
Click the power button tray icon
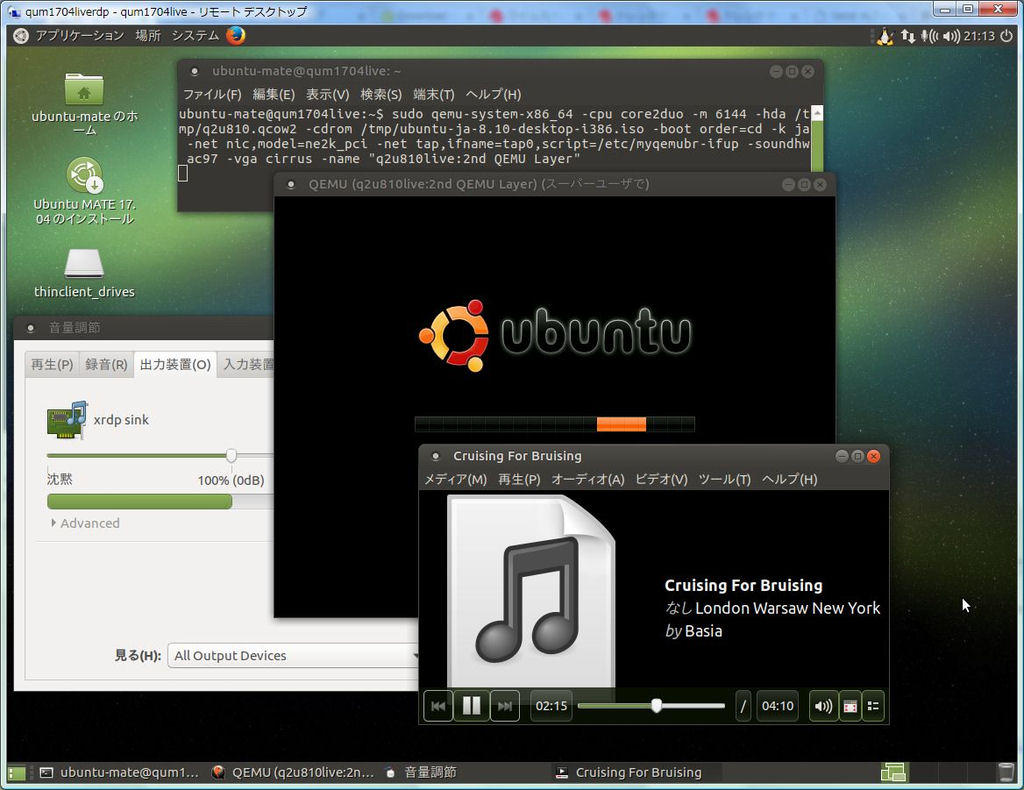(1006, 36)
